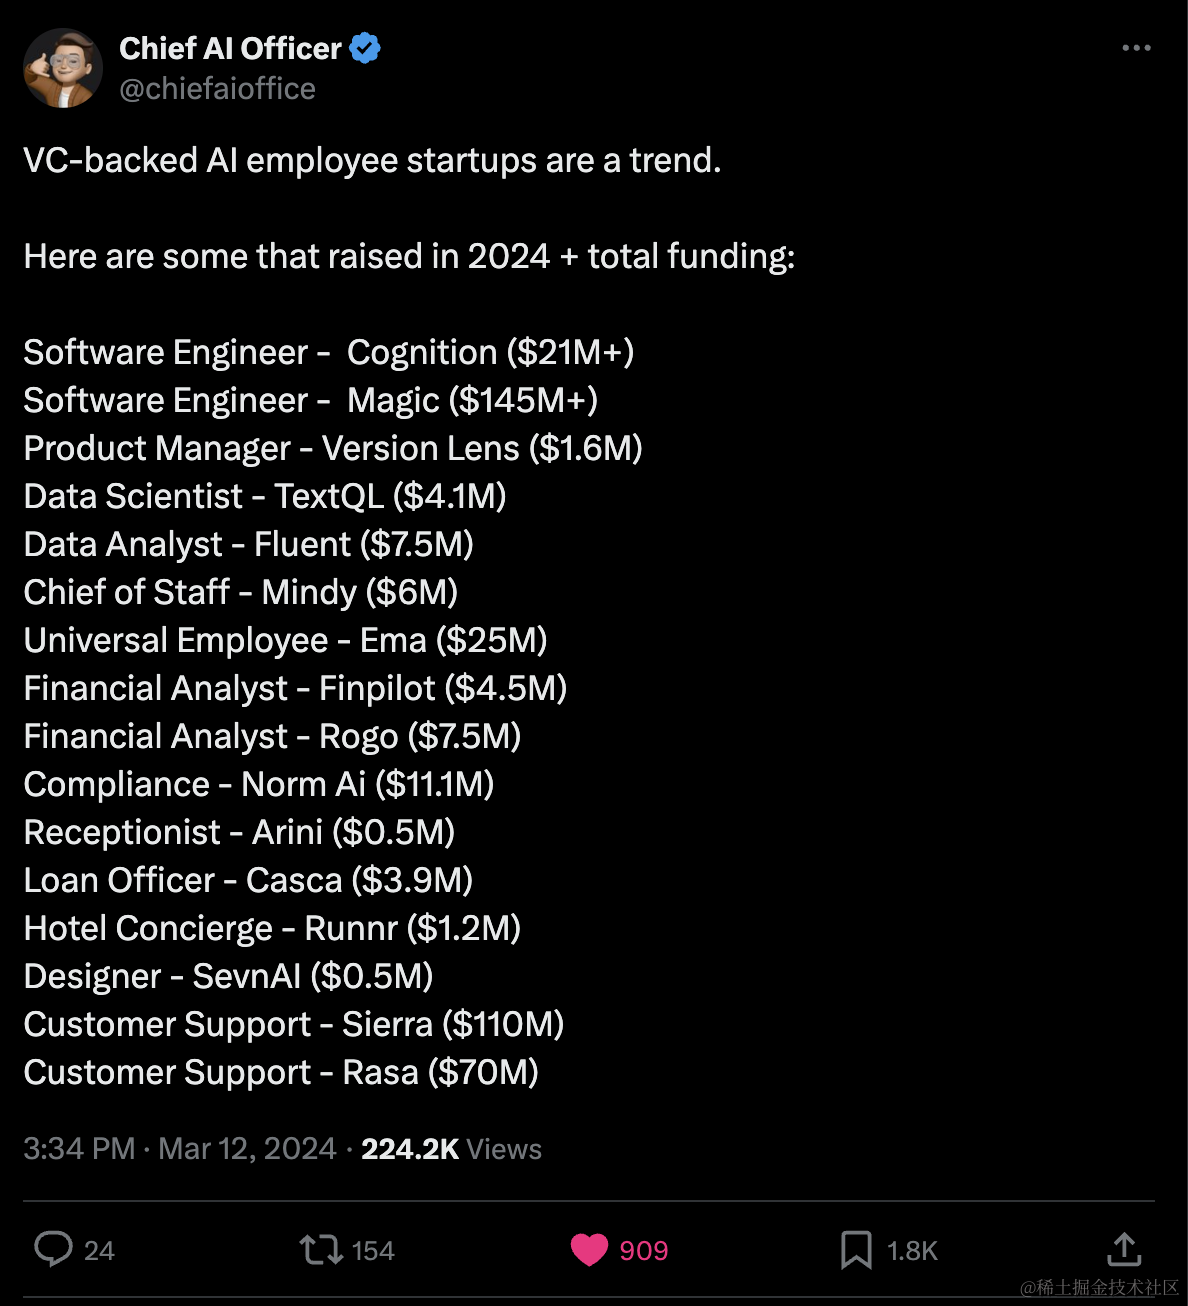Viewport: 1188px width, 1306px height.
Task: Open the @chiefaioffice handle link
Action: [x=217, y=89]
